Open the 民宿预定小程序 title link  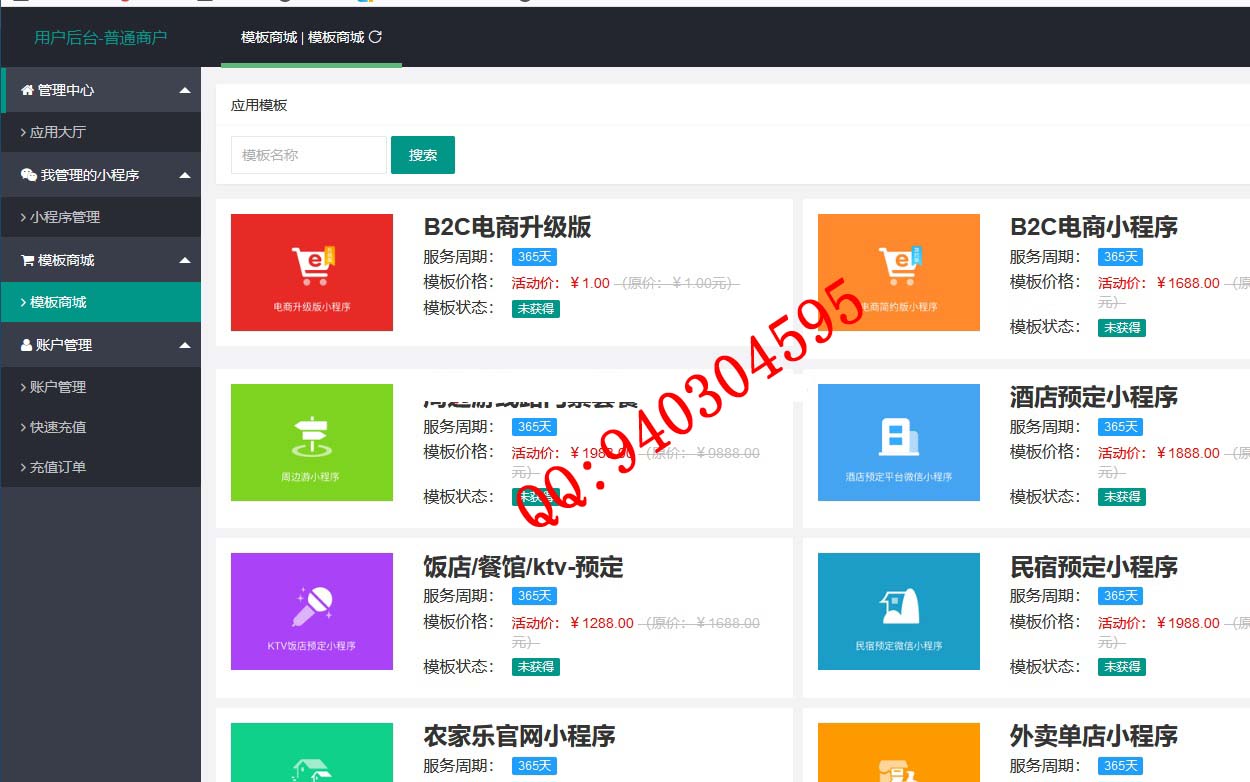click(1093, 567)
